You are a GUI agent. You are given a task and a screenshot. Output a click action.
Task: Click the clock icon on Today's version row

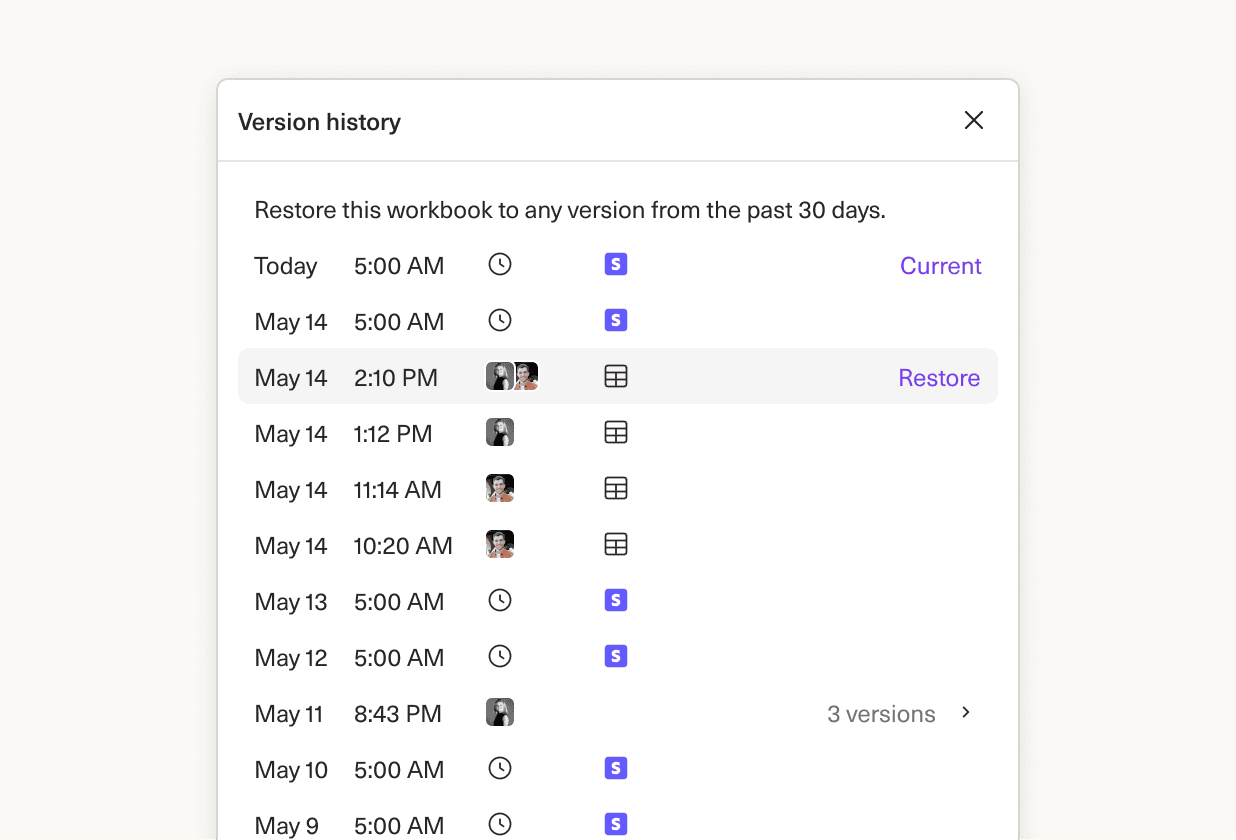pyautogui.click(x=499, y=264)
